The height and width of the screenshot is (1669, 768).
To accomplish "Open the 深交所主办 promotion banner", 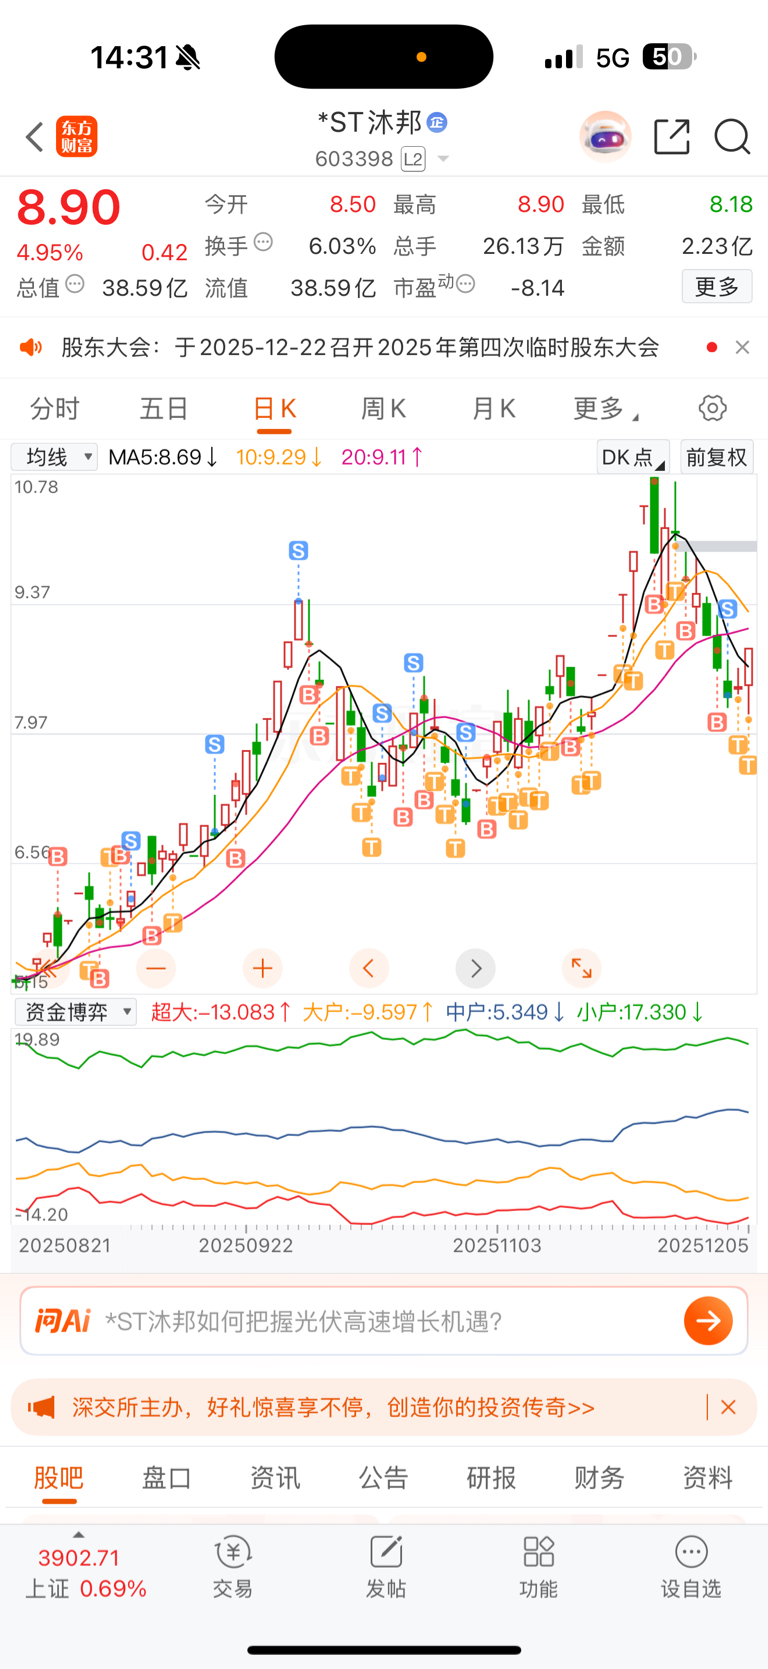I will point(333,1408).
